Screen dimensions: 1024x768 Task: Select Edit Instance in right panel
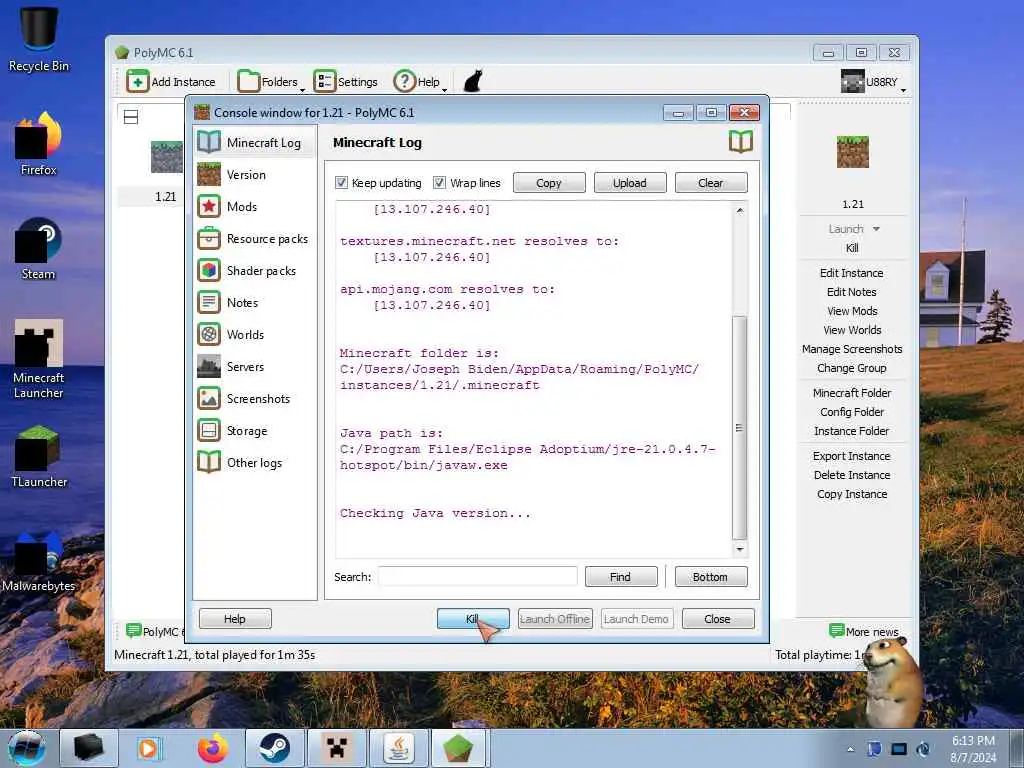852,273
